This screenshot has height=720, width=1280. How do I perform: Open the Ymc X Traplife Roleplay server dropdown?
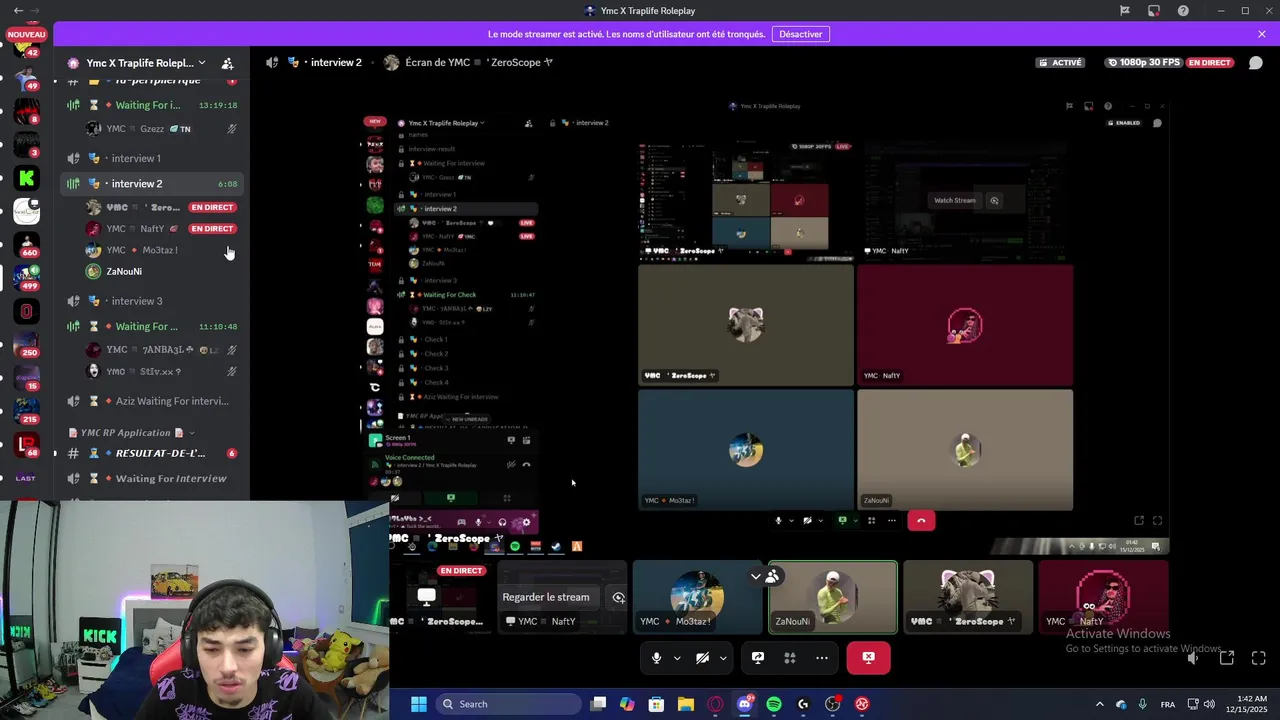pos(146,63)
